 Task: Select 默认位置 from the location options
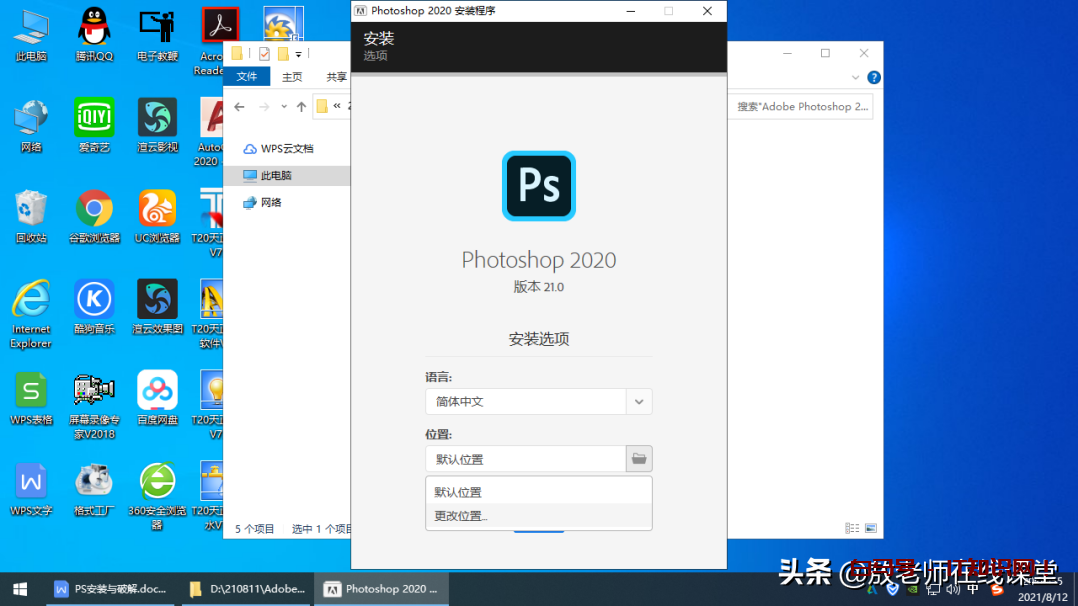pyautogui.click(x=459, y=491)
